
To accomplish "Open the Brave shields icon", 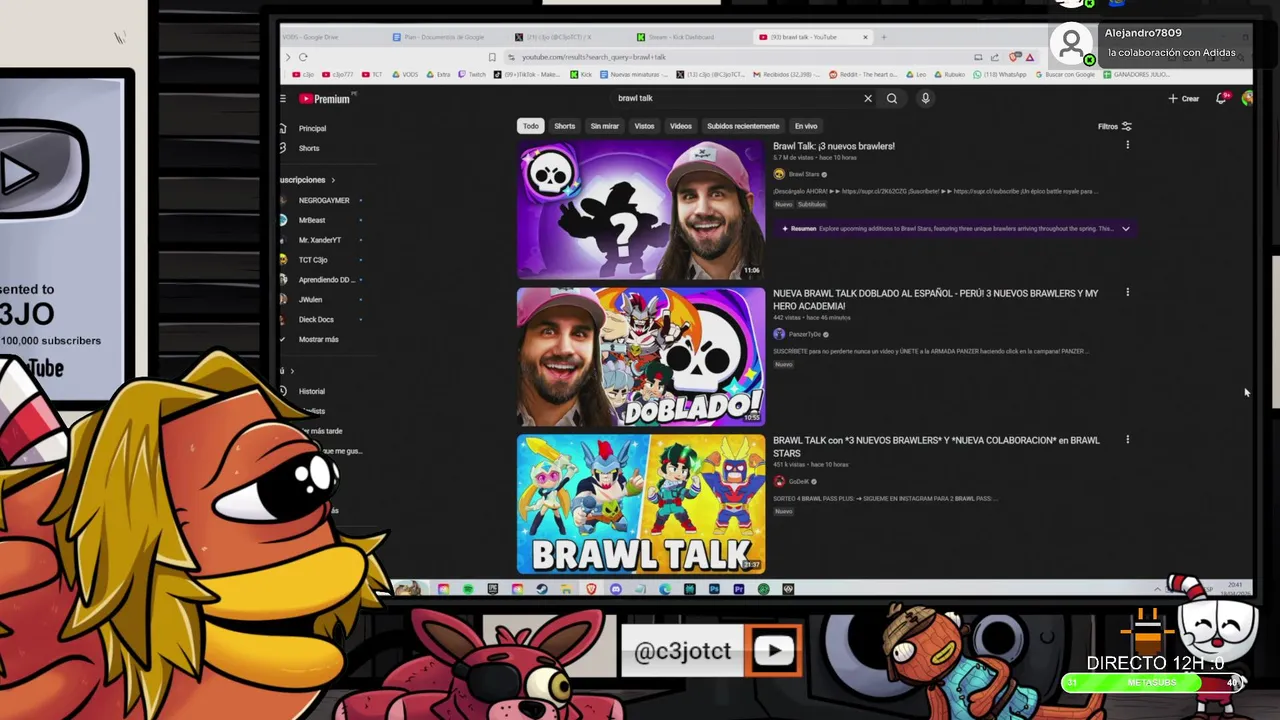I will (x=1015, y=57).
